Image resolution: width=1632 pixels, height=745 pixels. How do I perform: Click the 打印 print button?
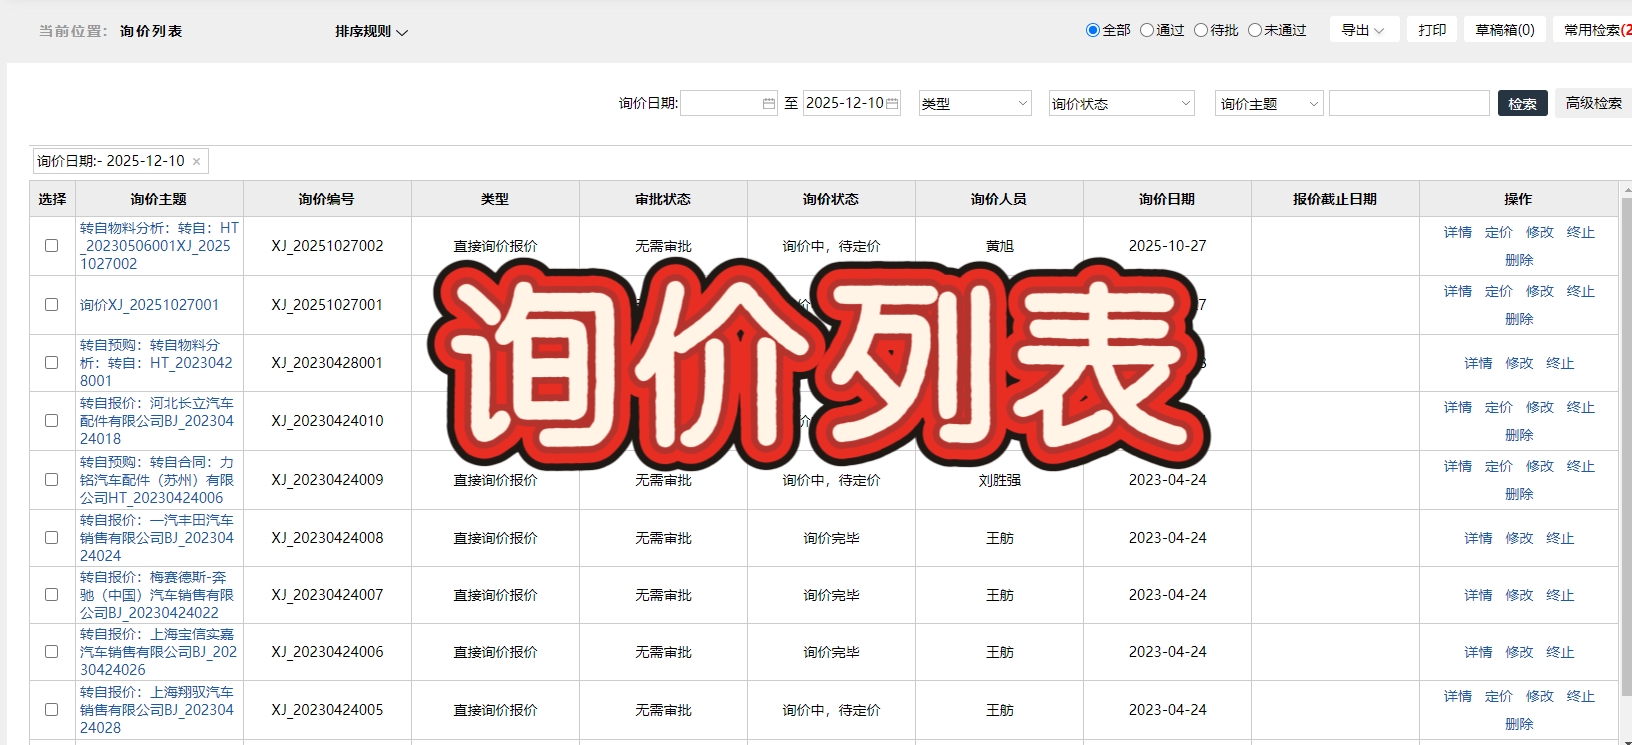(1432, 30)
